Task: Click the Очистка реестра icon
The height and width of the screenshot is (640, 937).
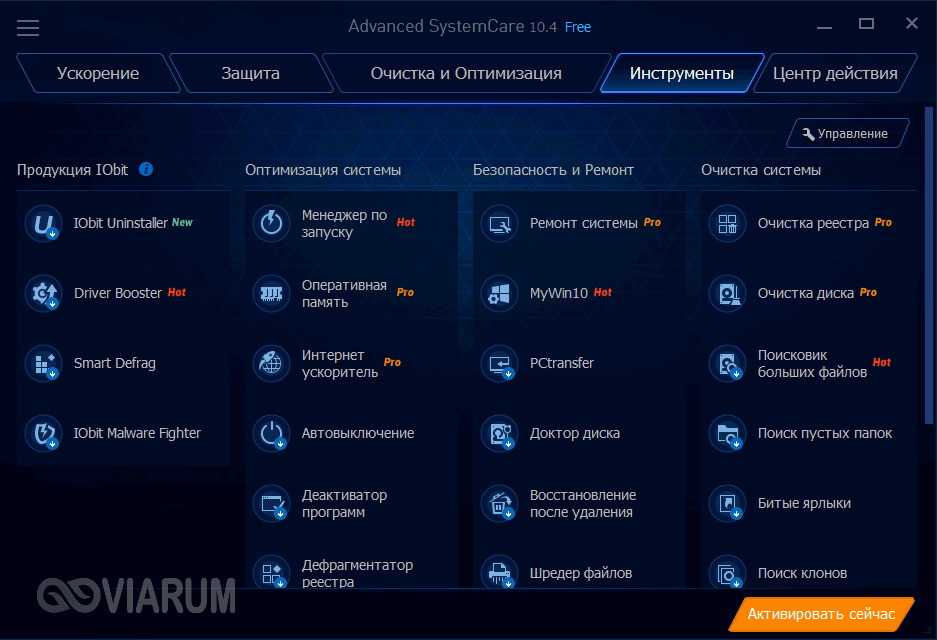Action: [727, 223]
